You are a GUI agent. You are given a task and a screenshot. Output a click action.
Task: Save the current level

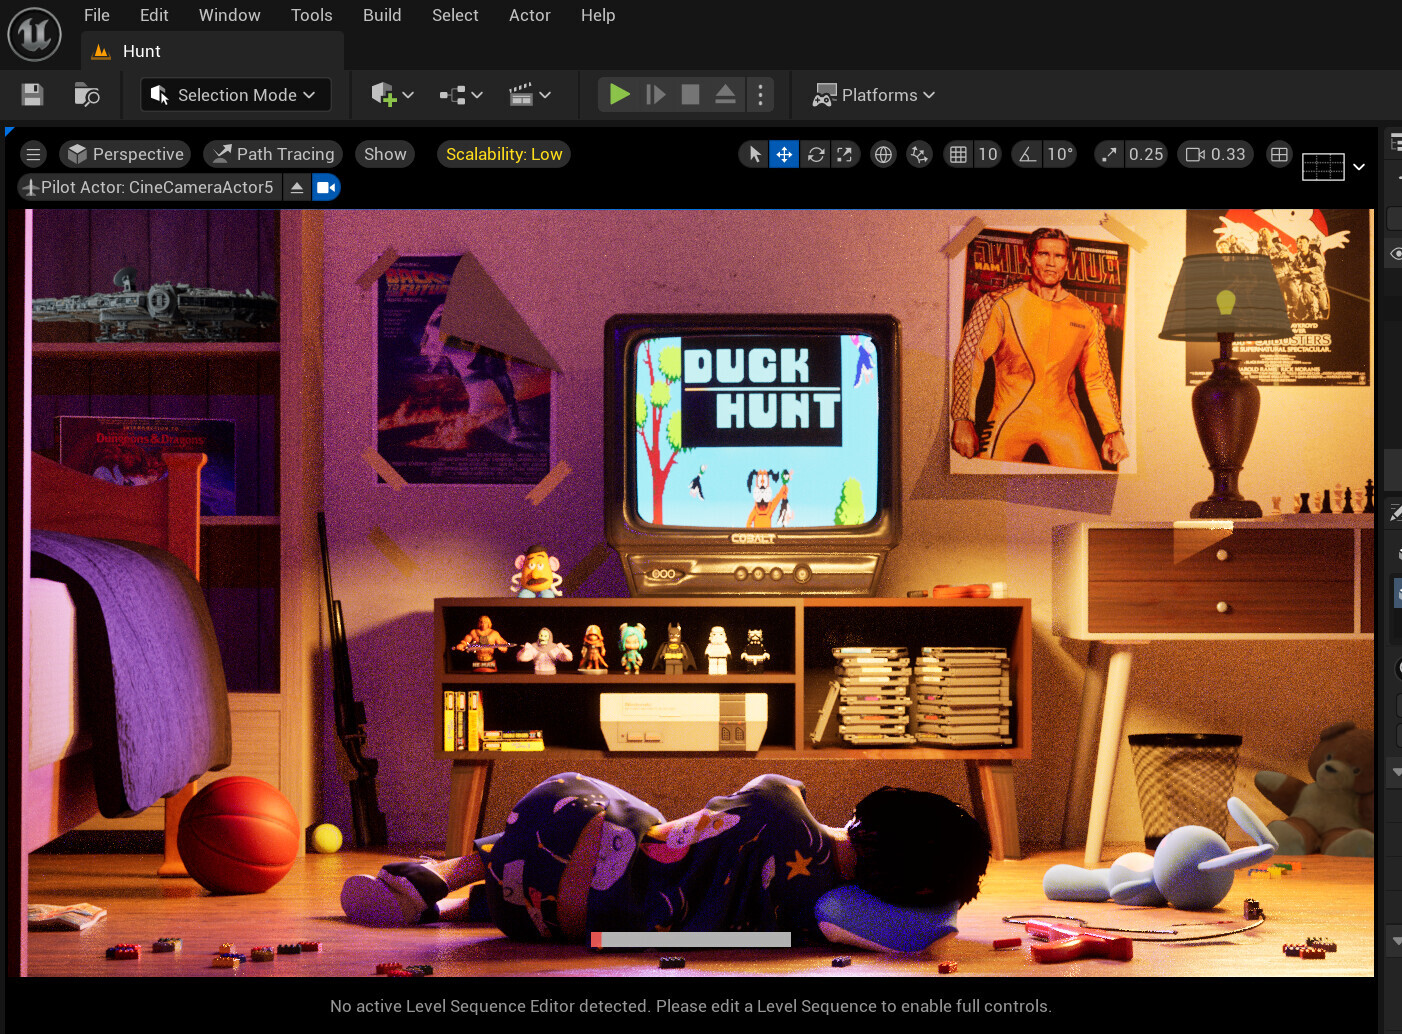(32, 95)
